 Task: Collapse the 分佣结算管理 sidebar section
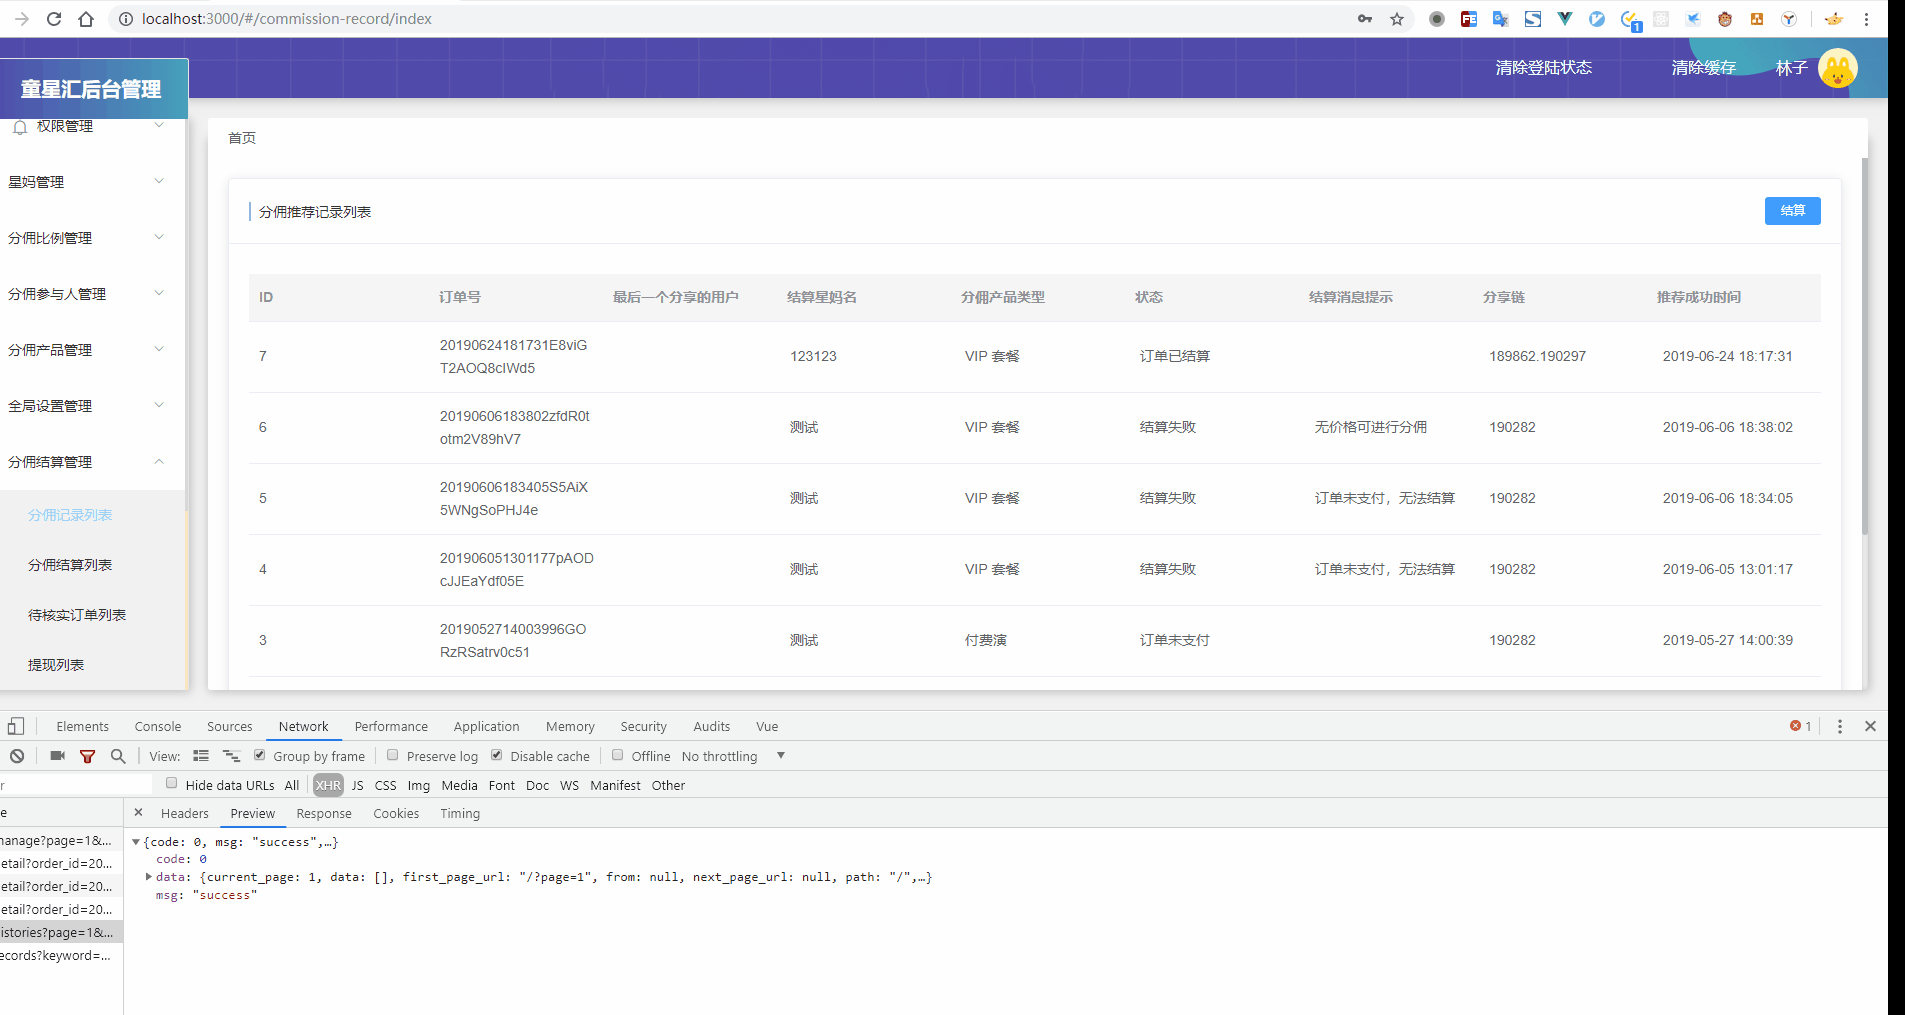click(x=157, y=461)
